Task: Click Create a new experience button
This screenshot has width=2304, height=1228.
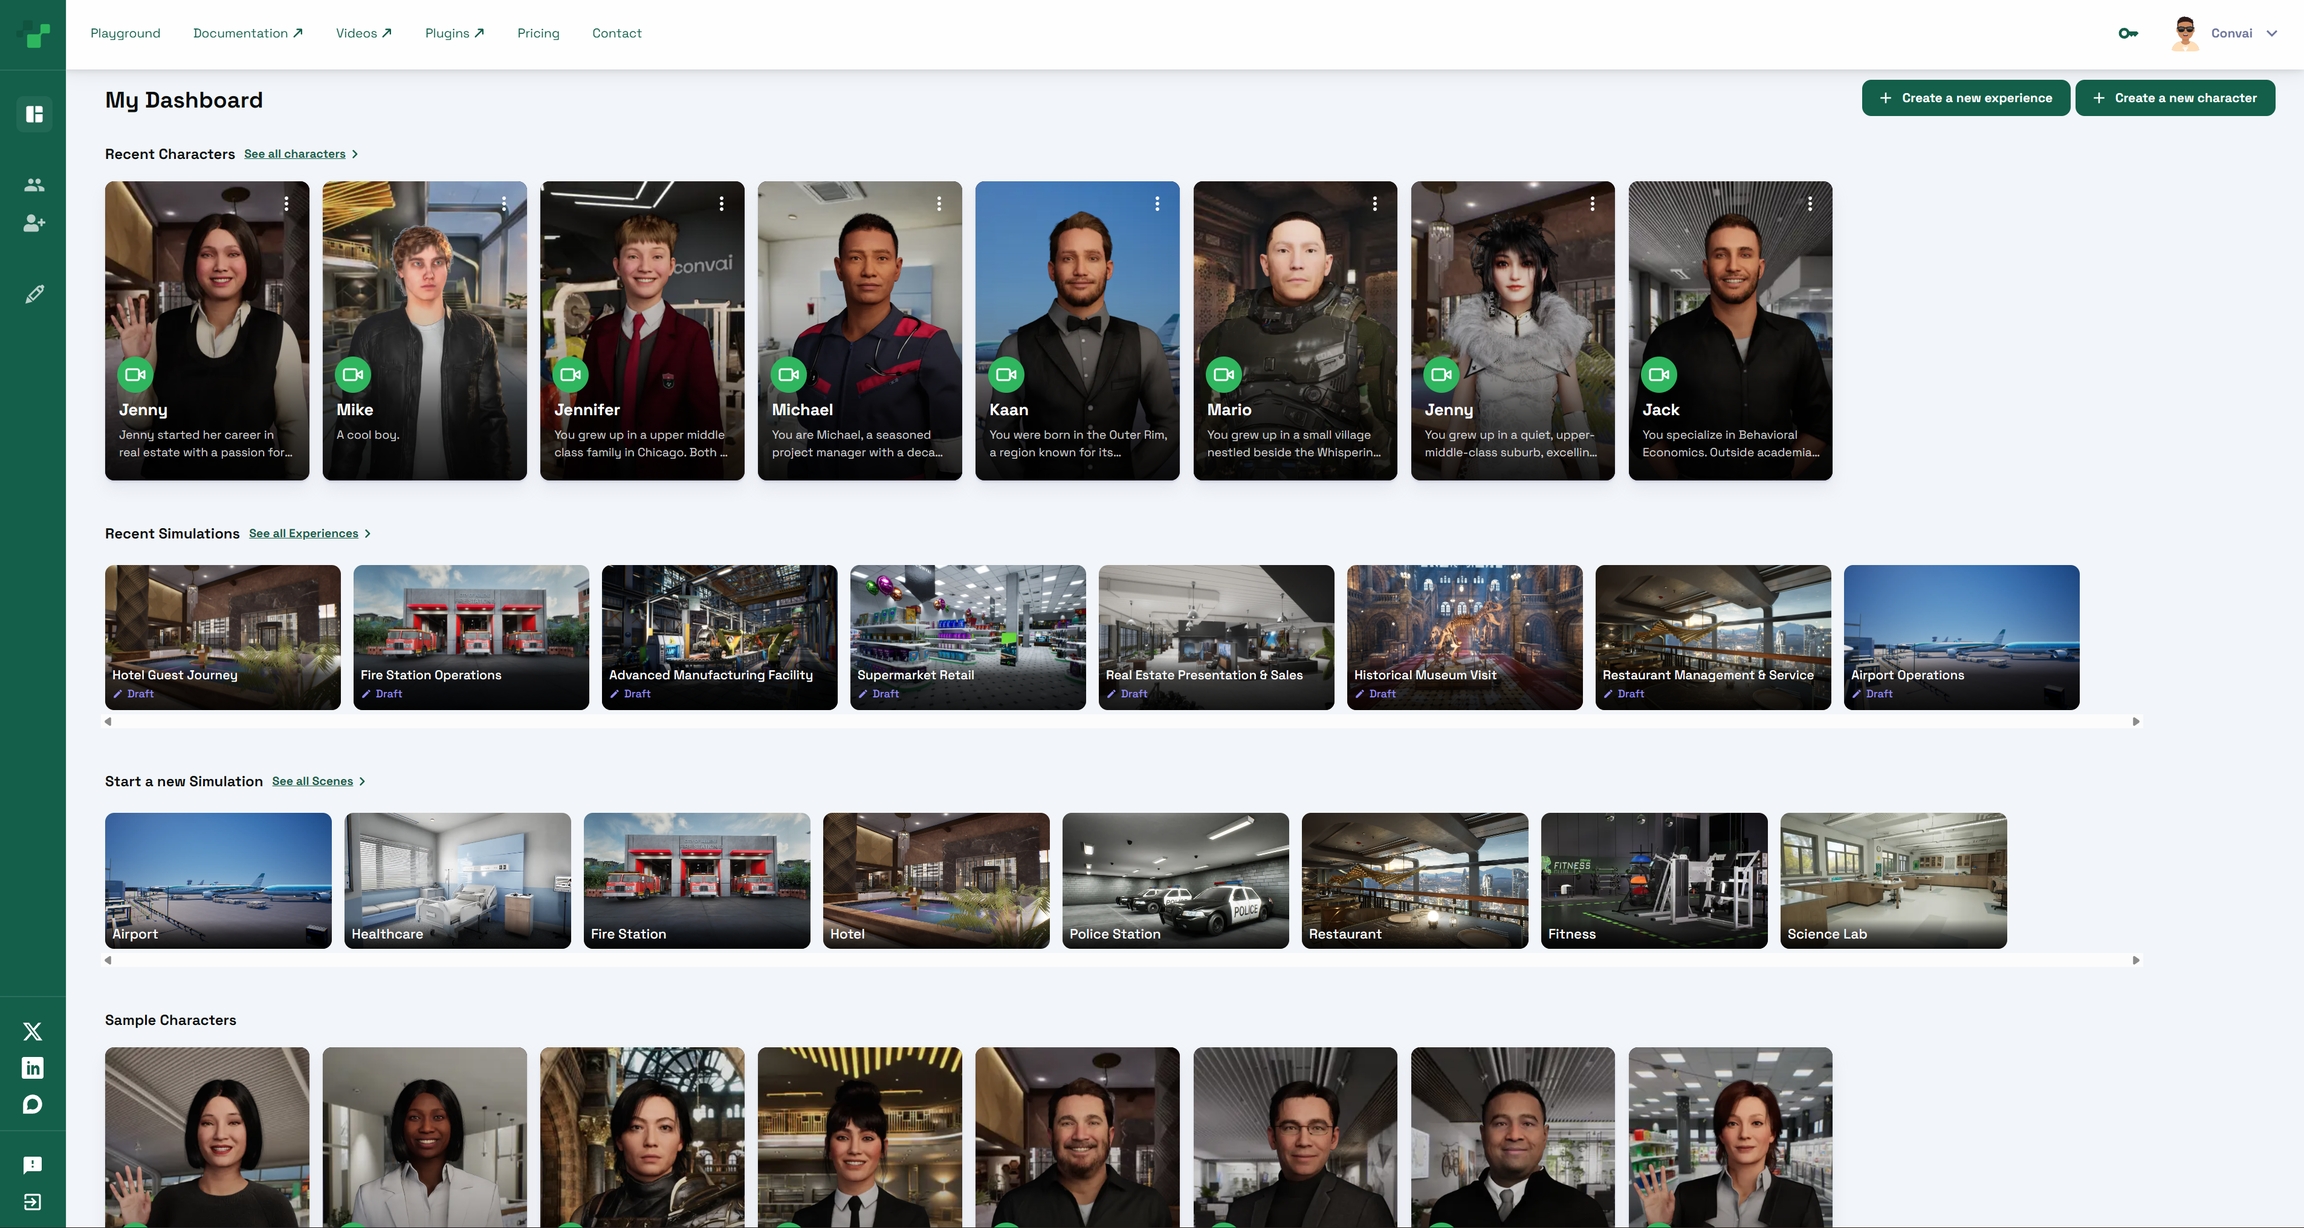Action: click(x=1965, y=98)
